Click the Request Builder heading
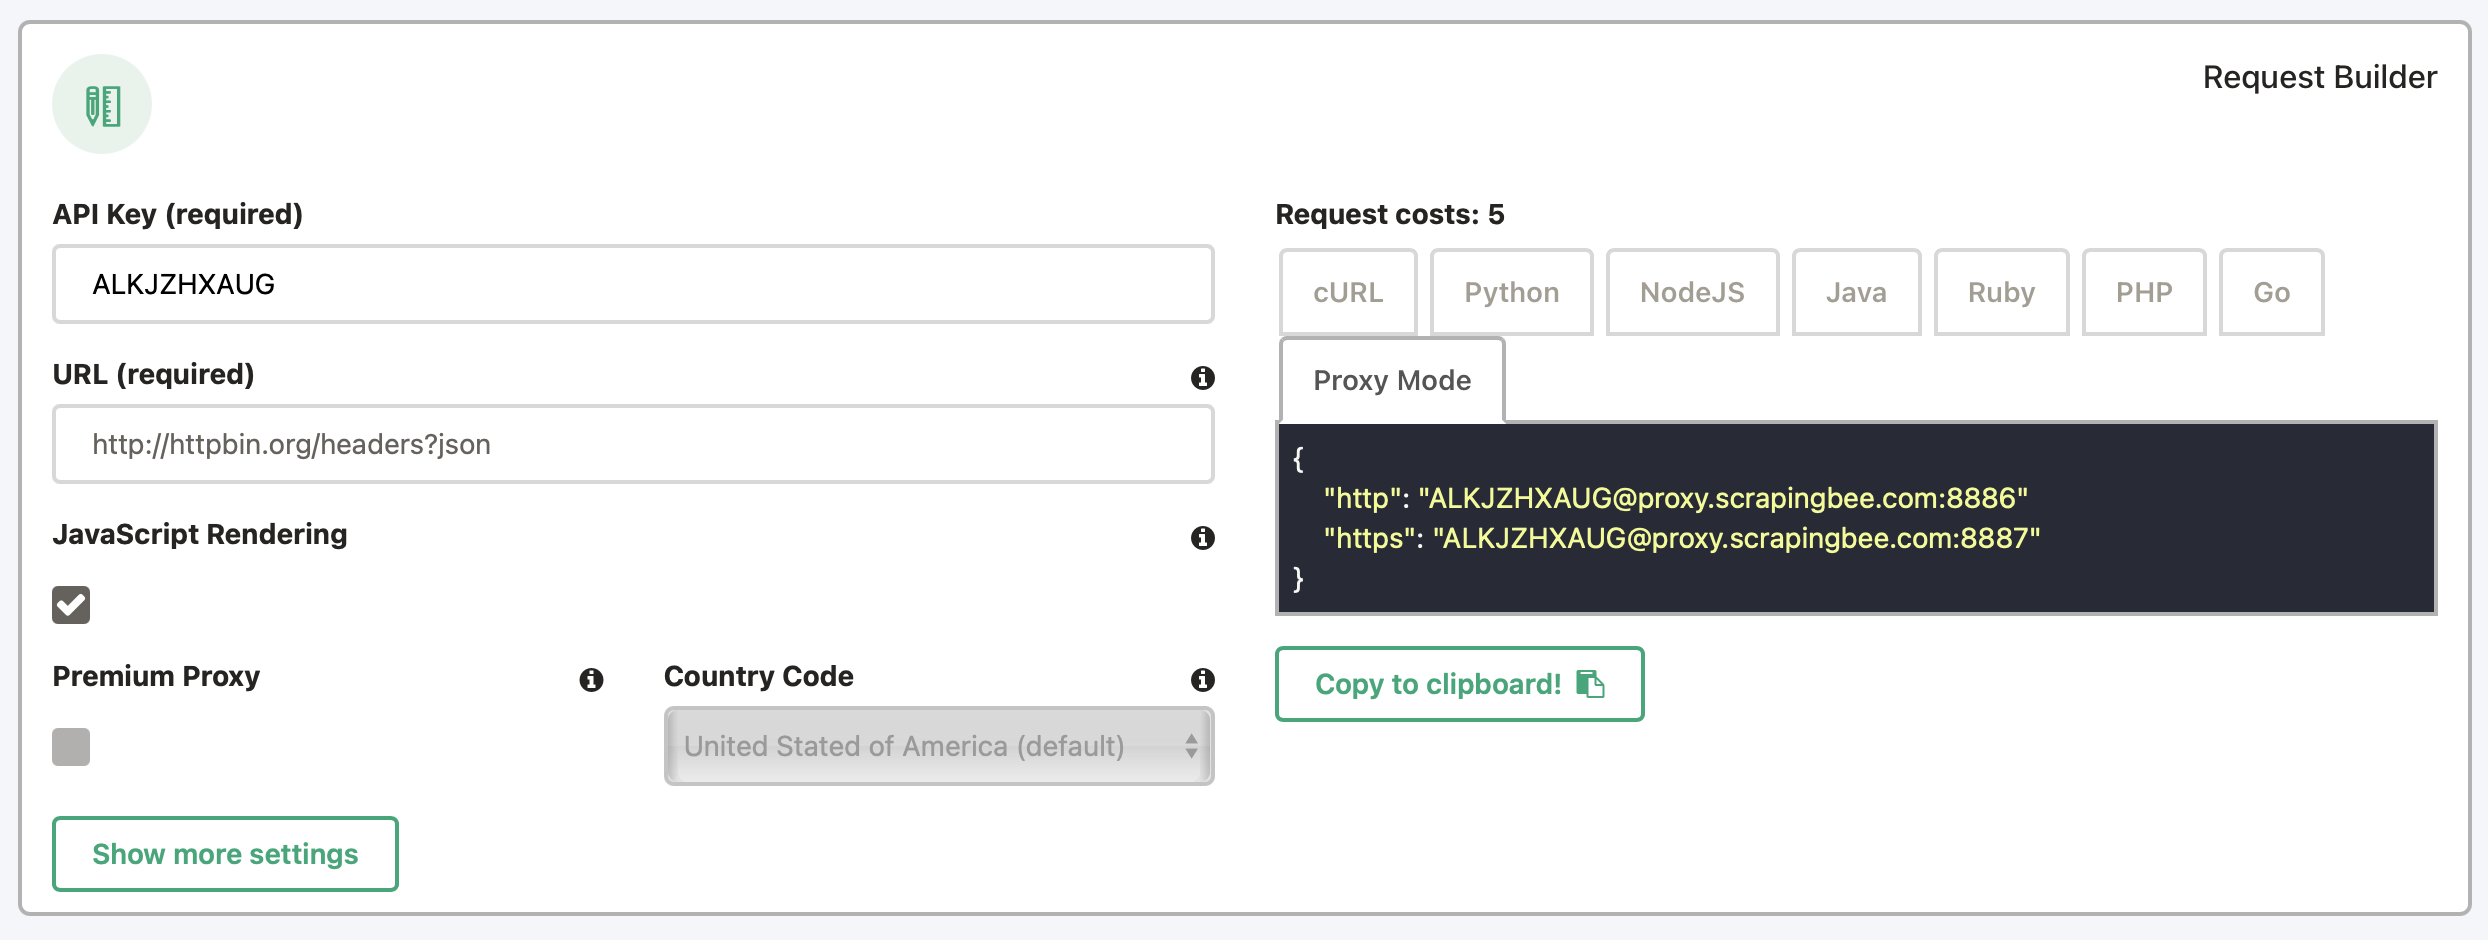 coord(2319,76)
